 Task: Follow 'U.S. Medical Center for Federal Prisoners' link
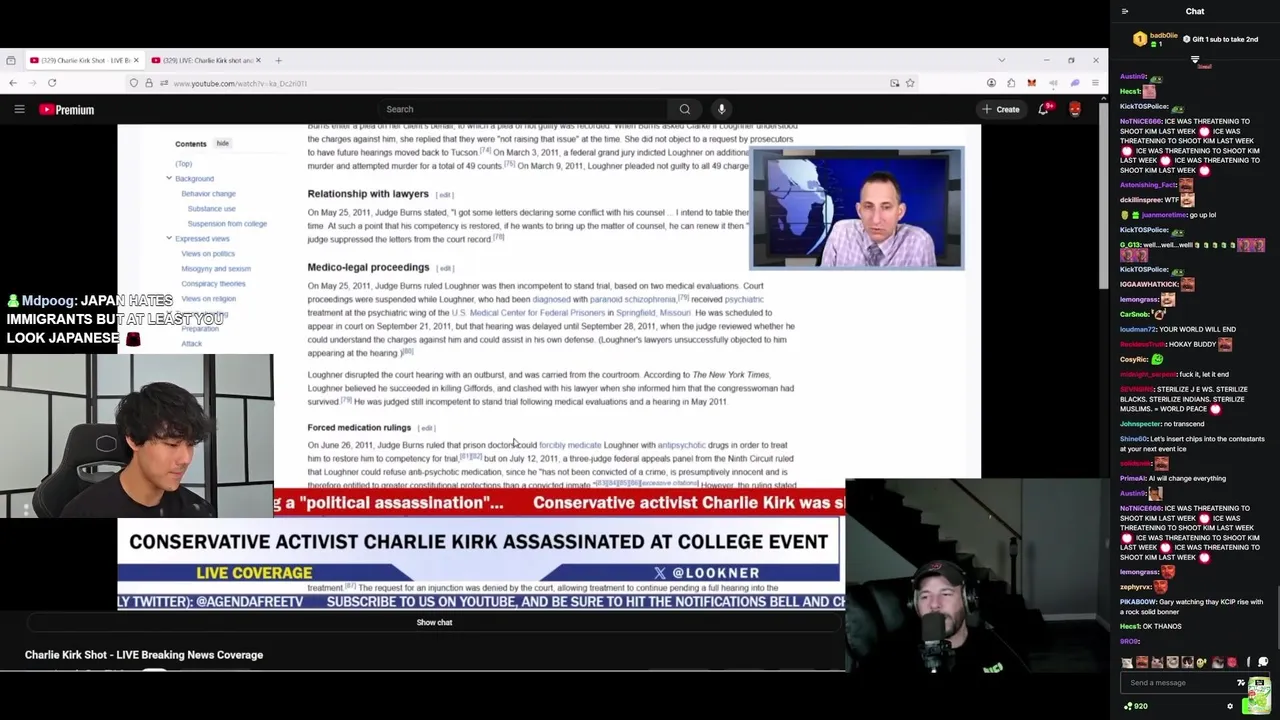coord(528,313)
